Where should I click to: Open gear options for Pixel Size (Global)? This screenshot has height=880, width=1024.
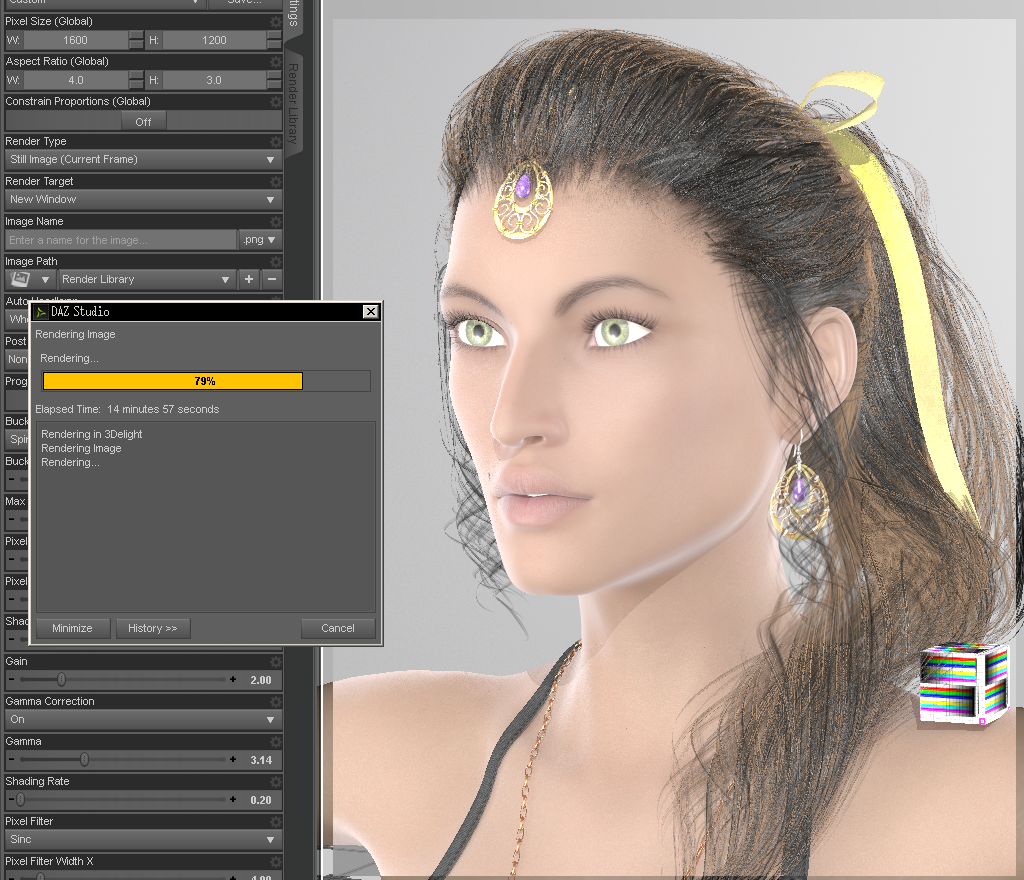[276, 22]
